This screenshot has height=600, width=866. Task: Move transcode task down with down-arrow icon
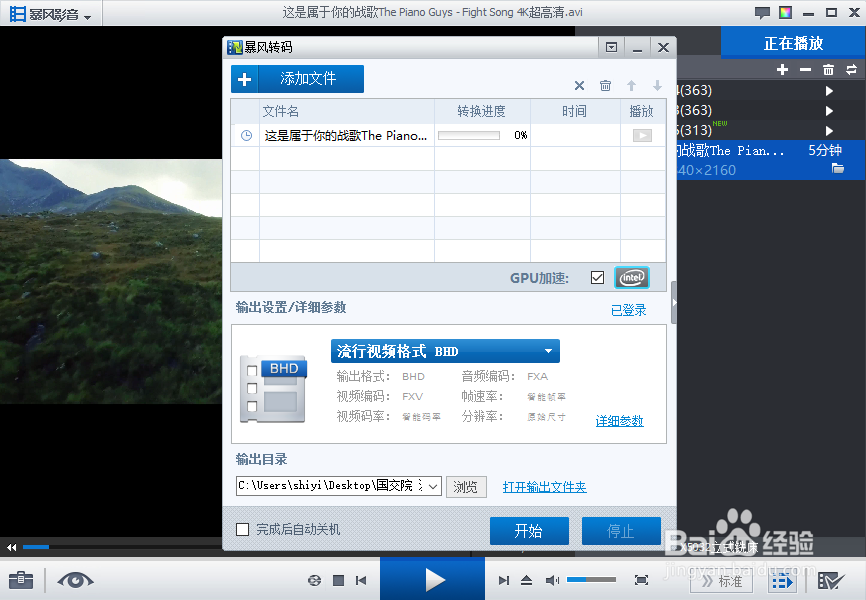pyautogui.click(x=657, y=86)
